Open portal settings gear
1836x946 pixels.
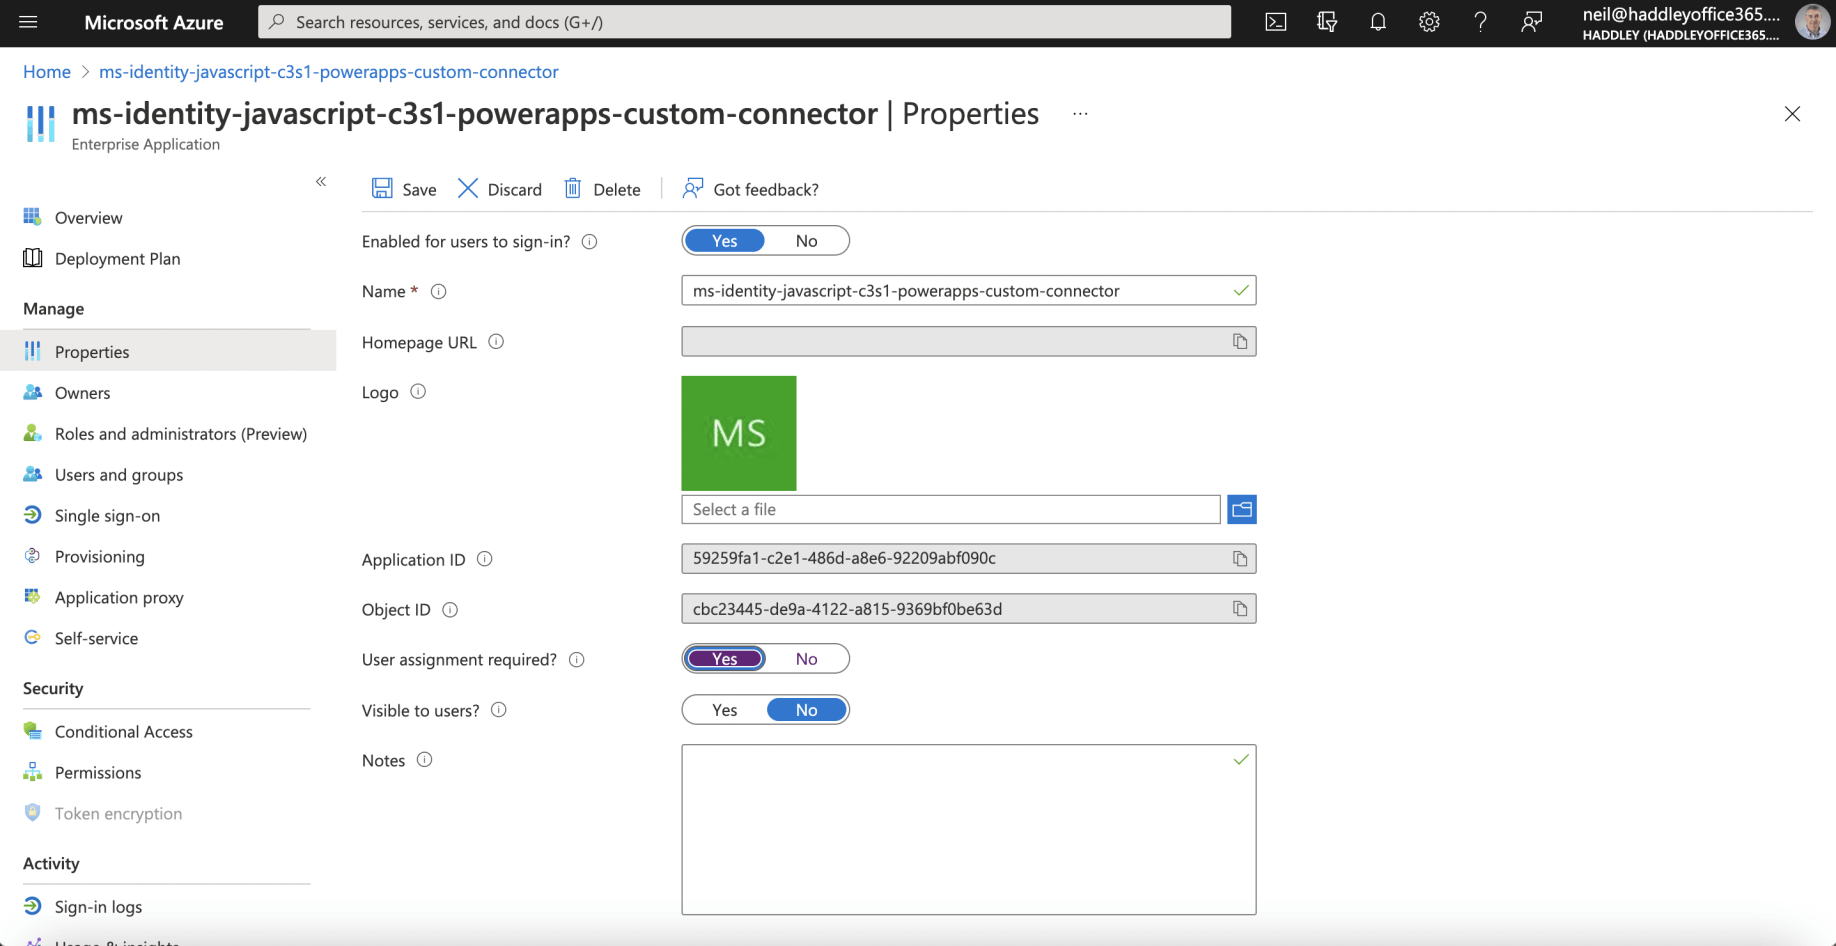tap(1429, 22)
